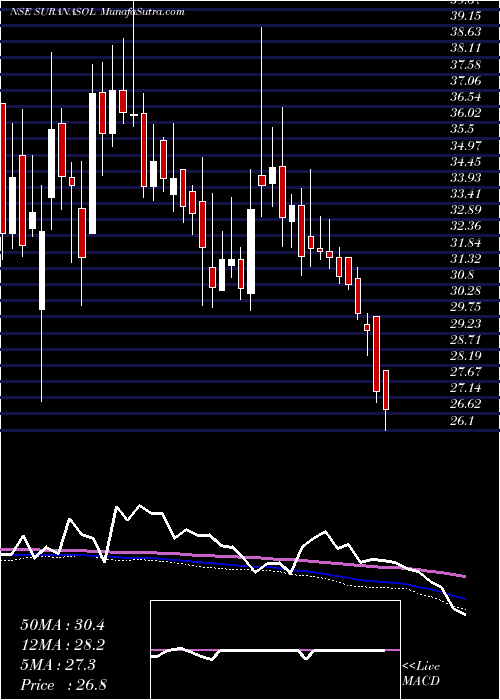
Task: Click the 29.23 price axis label
Action: (x=466, y=323)
